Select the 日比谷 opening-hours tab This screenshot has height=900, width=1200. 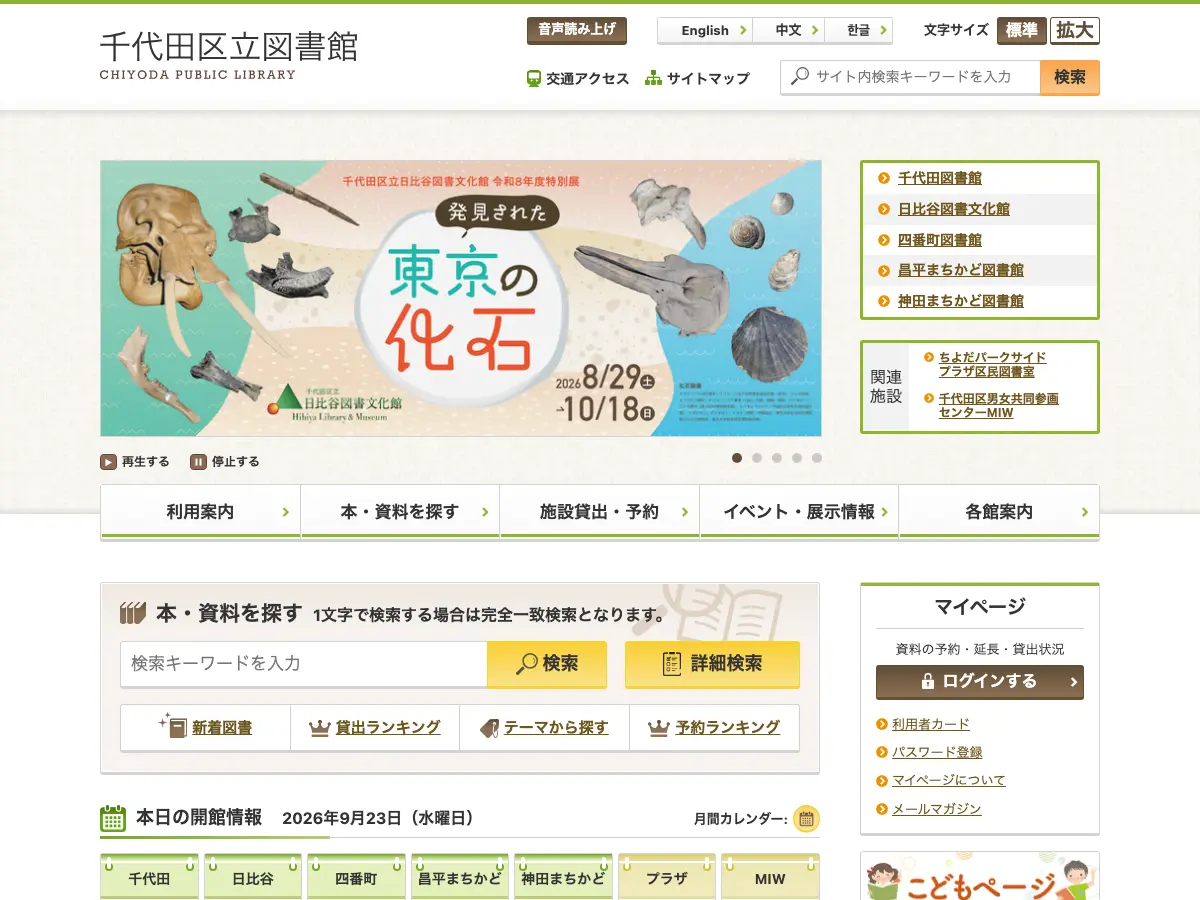click(253, 878)
